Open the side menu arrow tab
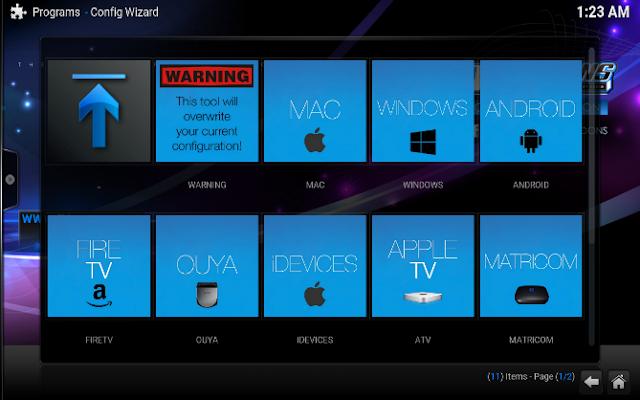 (x=10, y=179)
